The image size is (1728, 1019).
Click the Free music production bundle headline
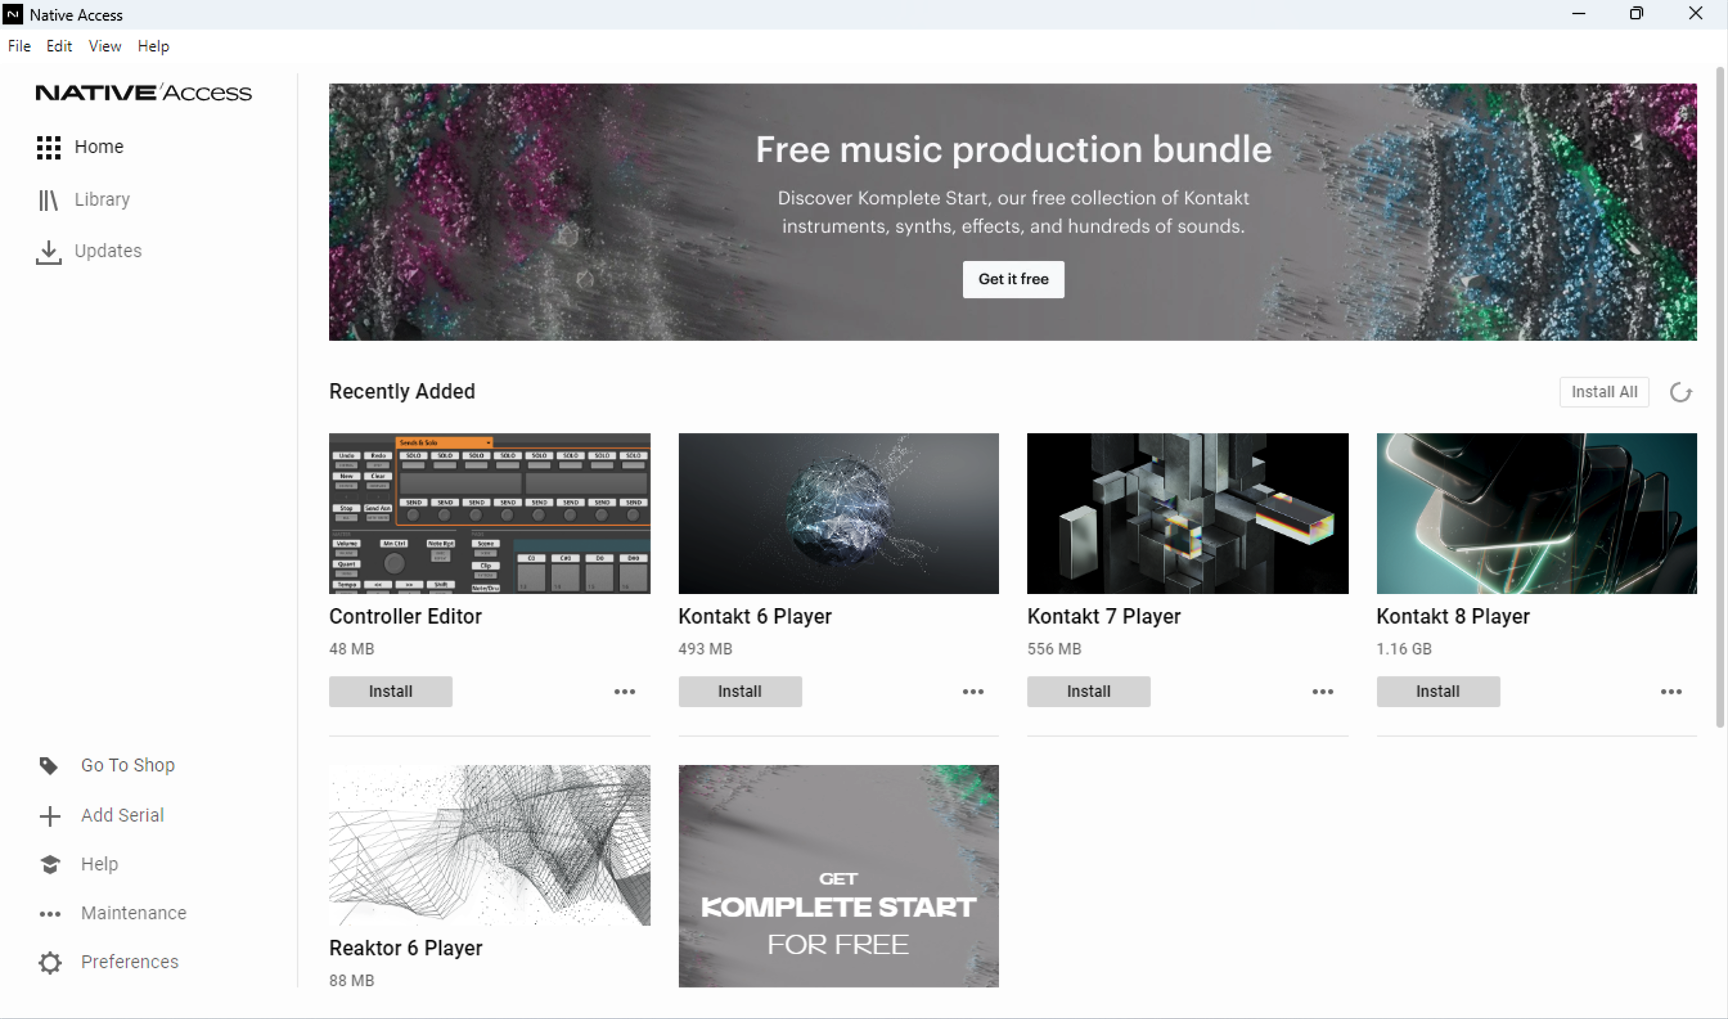pos(1013,150)
